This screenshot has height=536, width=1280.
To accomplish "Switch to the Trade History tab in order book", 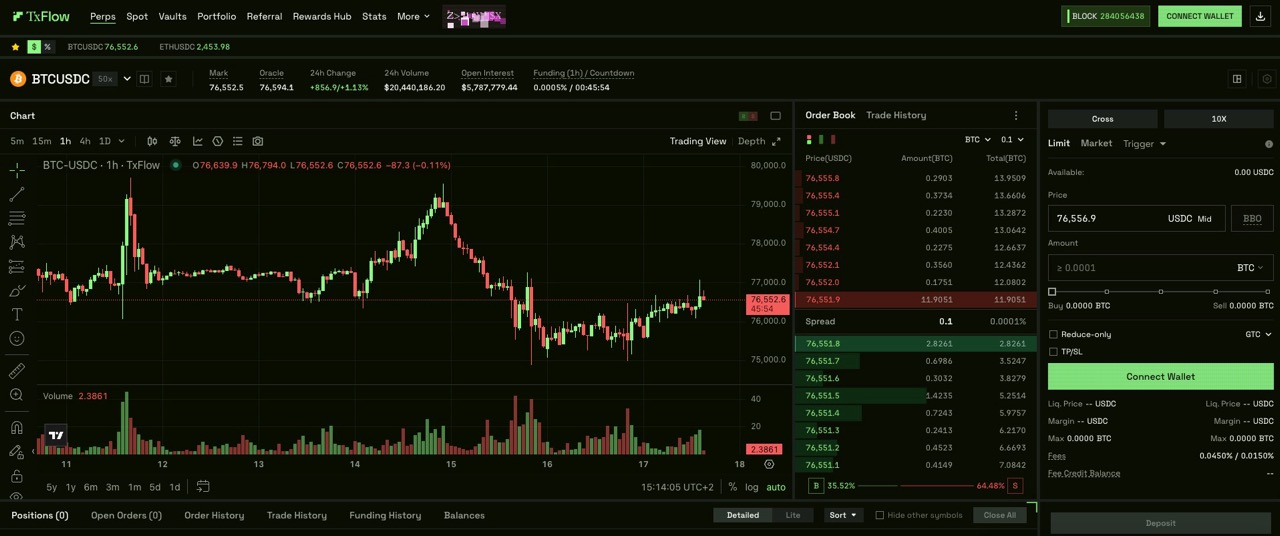I will coord(896,115).
